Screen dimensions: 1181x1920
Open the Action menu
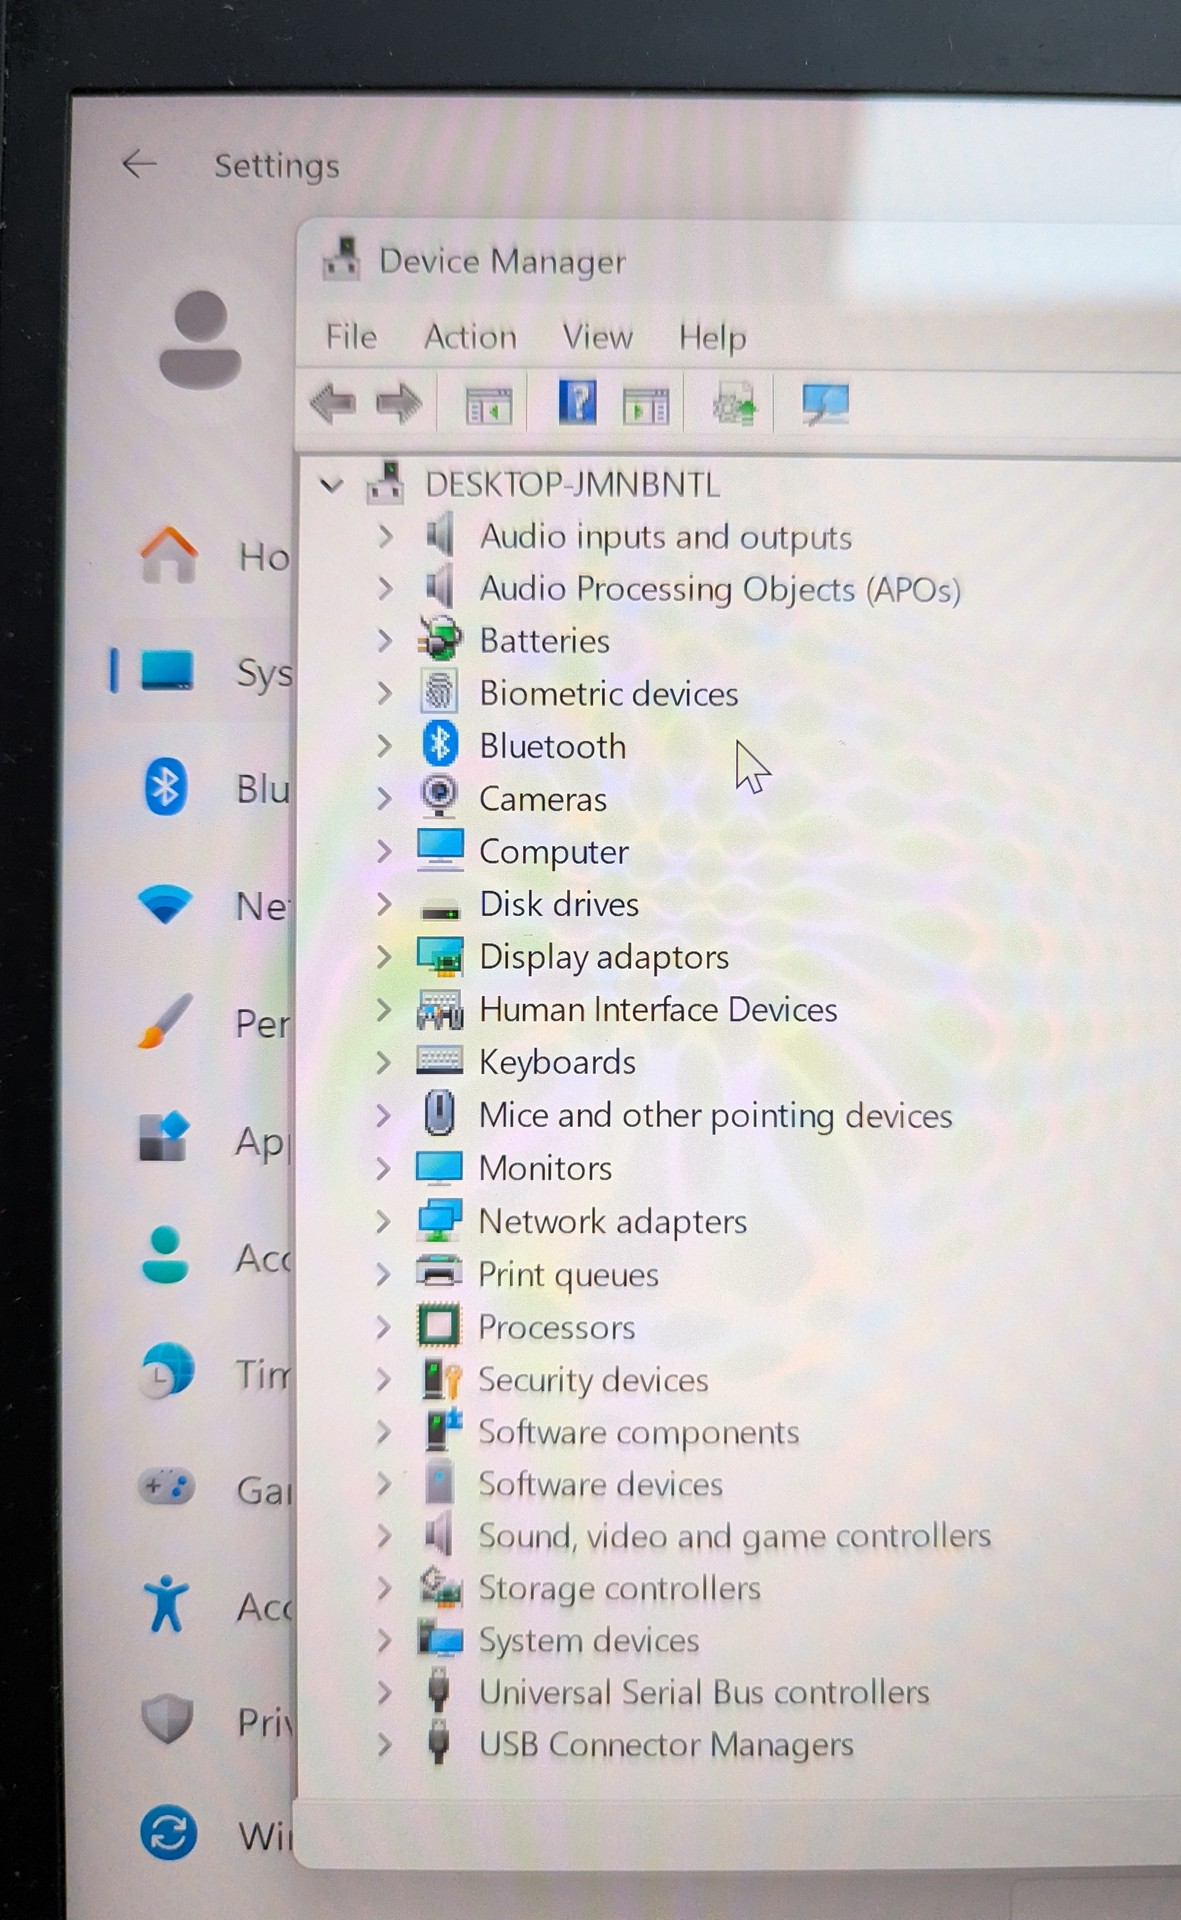coord(470,337)
